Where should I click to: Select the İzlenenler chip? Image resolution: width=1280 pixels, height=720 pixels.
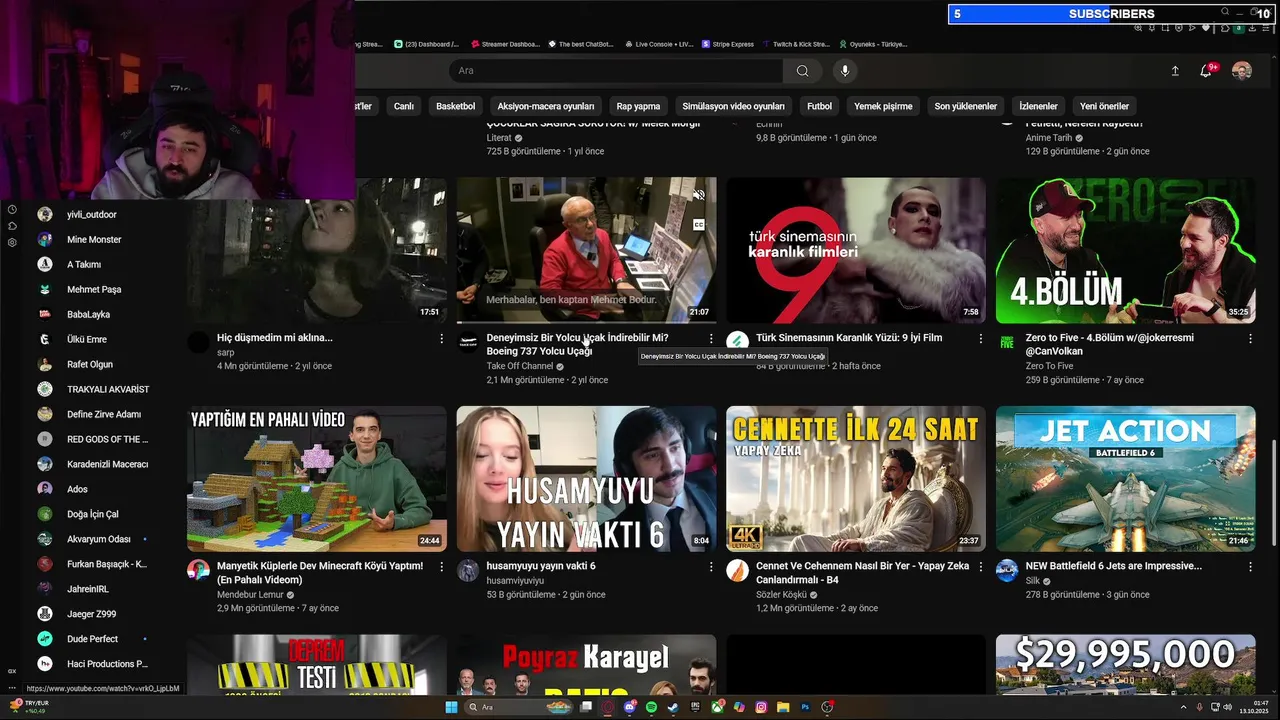pyautogui.click(x=1038, y=106)
